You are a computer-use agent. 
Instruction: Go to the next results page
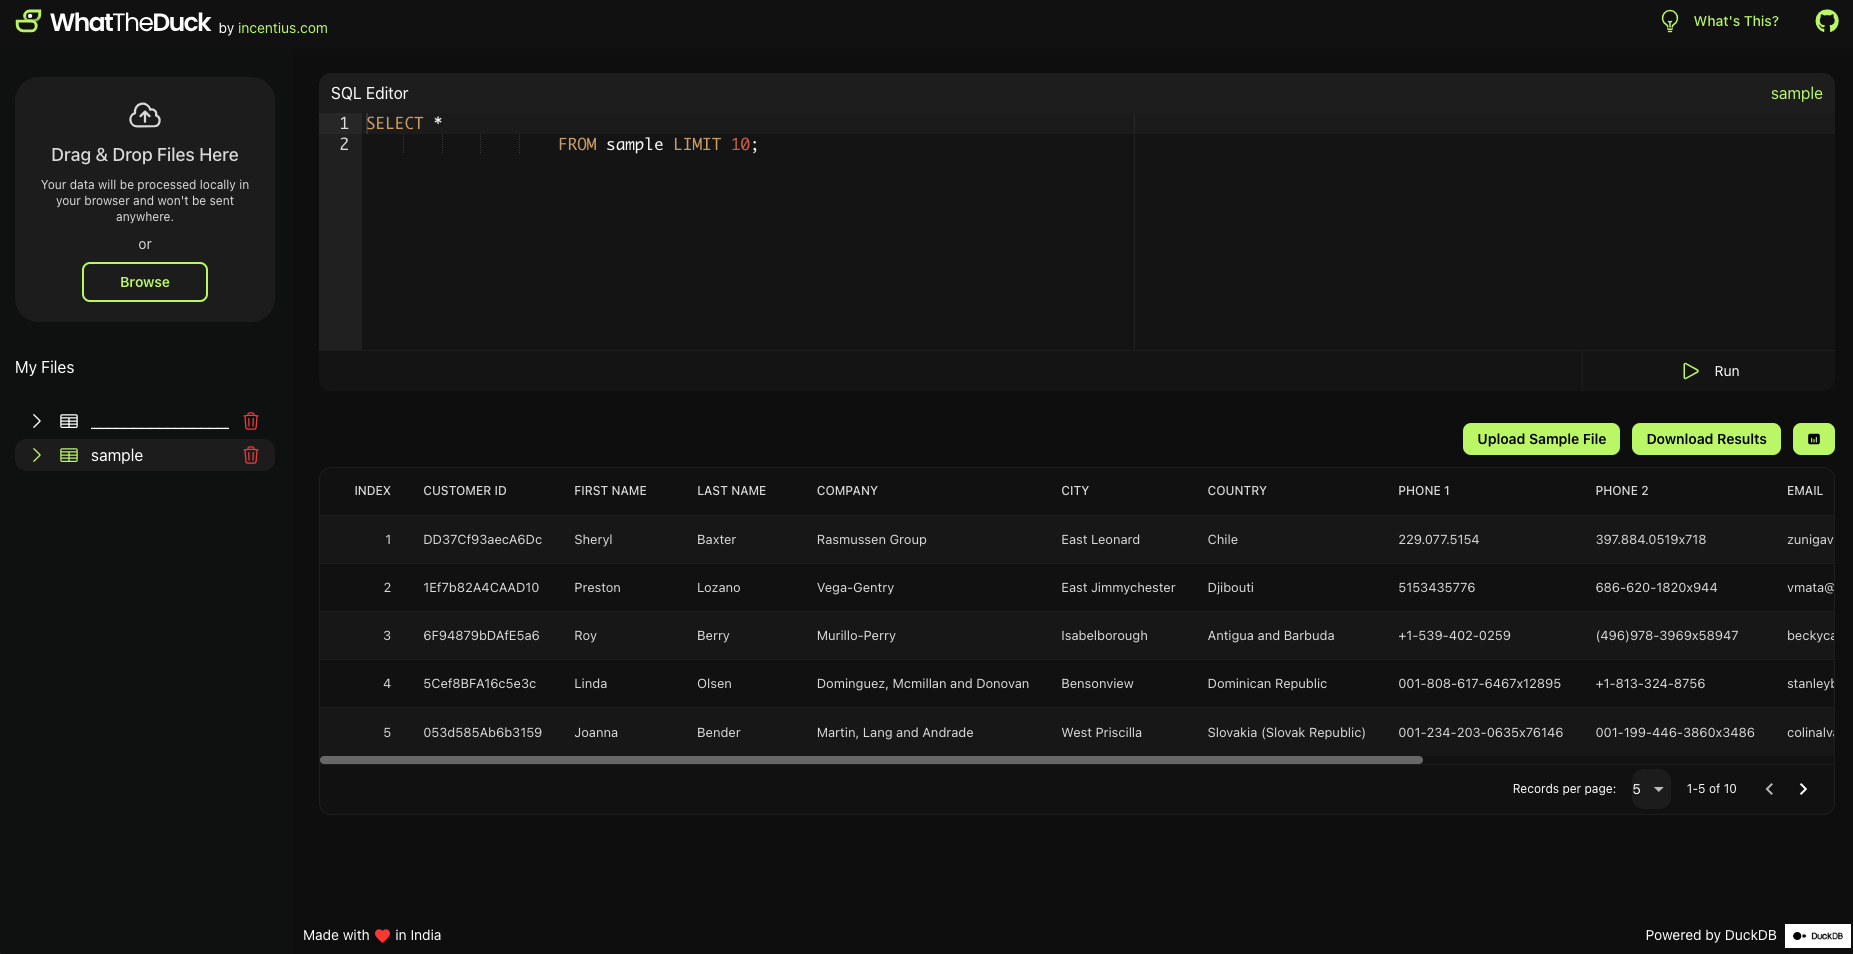point(1803,789)
